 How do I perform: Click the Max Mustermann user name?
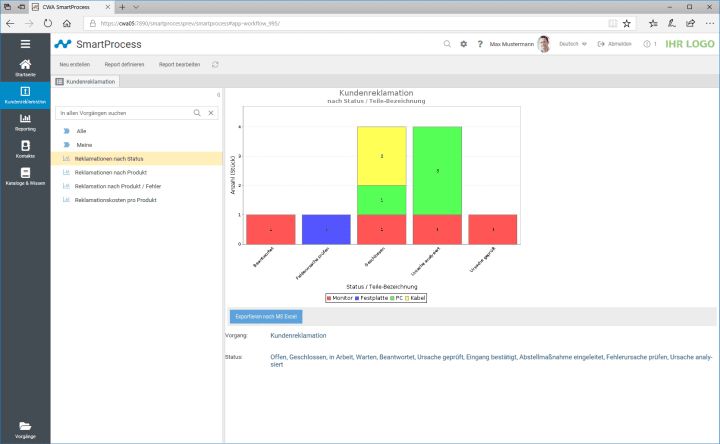pyautogui.click(x=512, y=44)
